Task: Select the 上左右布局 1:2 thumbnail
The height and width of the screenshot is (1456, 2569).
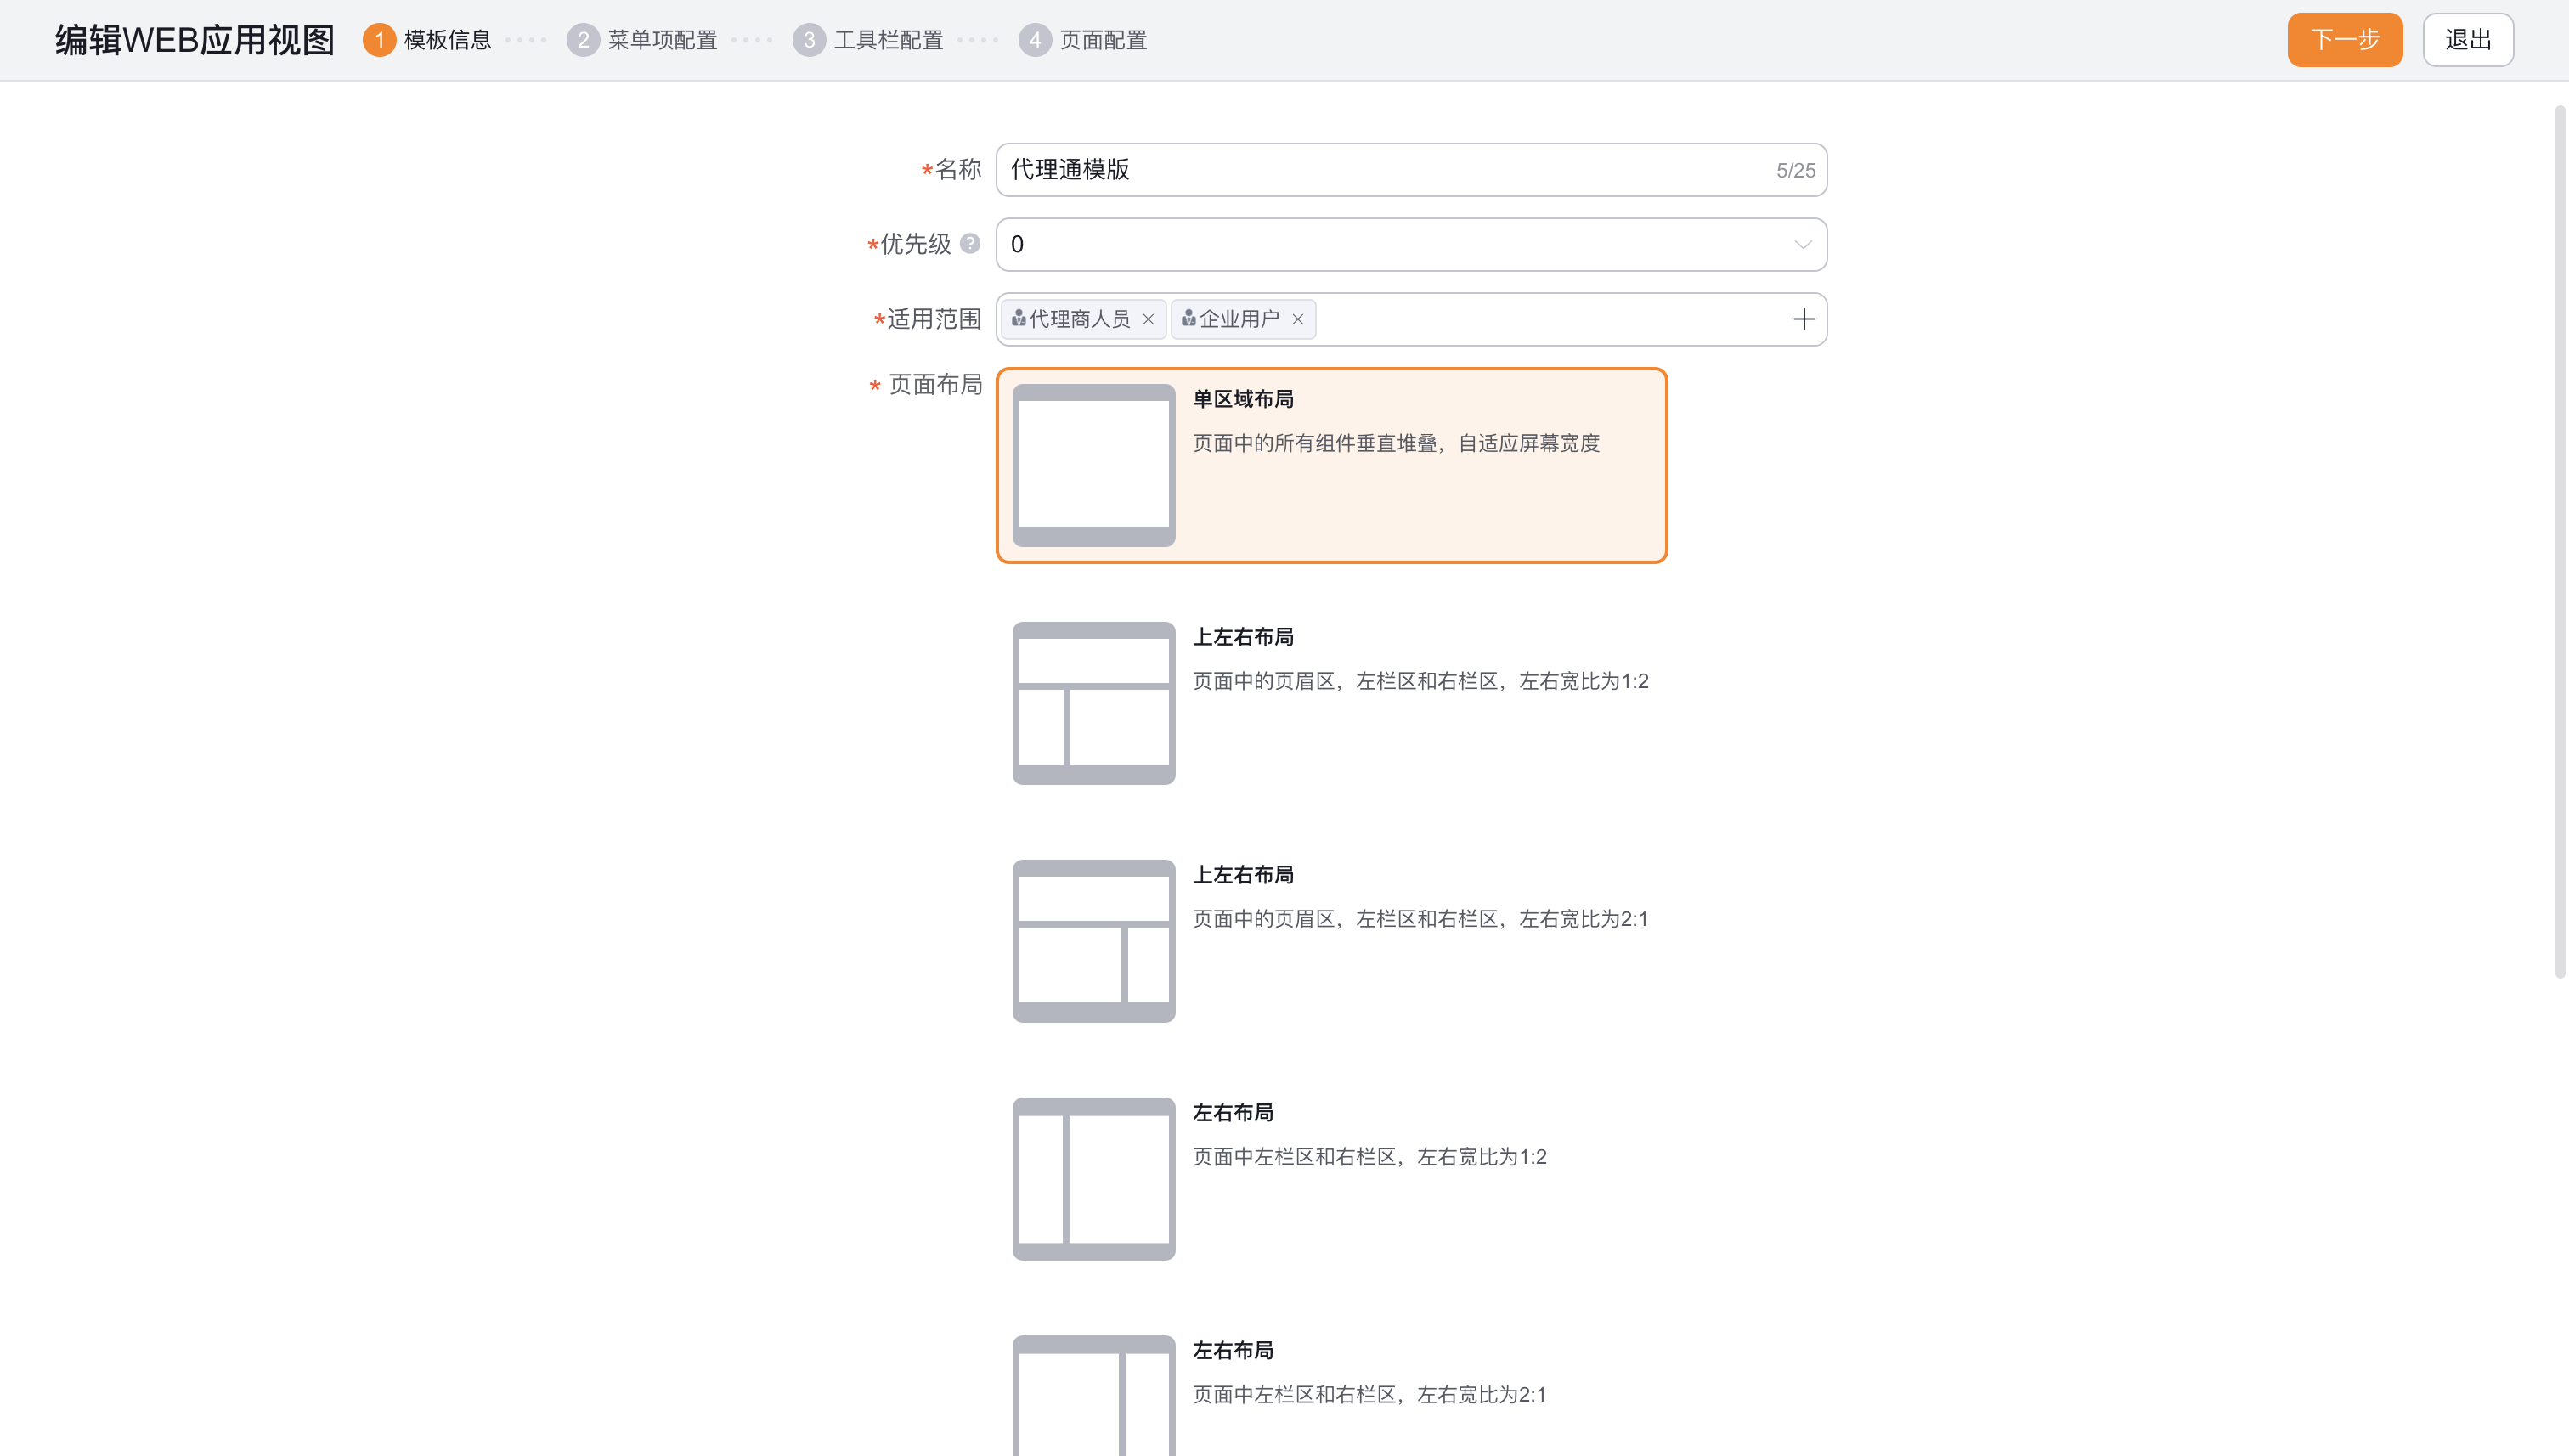Action: click(1093, 703)
